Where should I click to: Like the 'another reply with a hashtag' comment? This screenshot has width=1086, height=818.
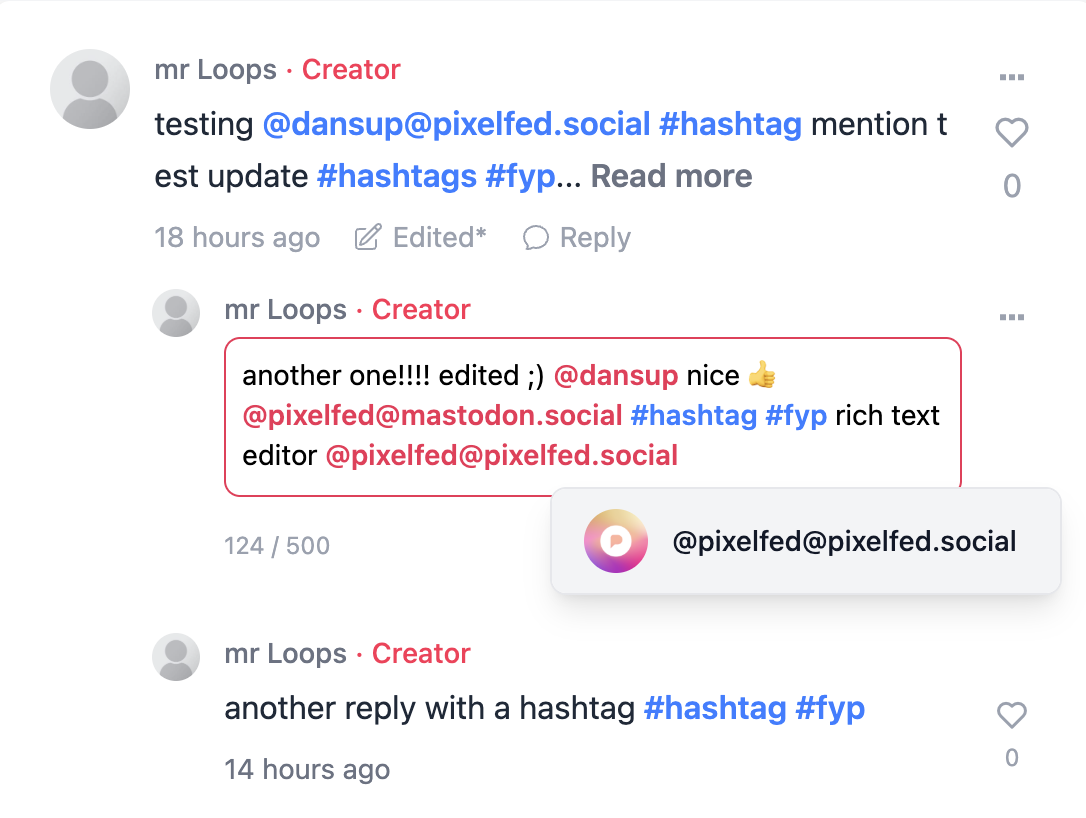coord(1011,715)
